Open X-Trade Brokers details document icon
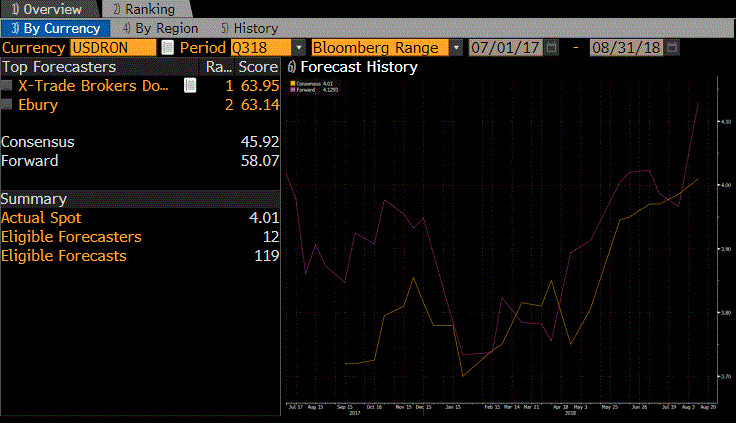This screenshot has height=423, width=736. coord(190,85)
